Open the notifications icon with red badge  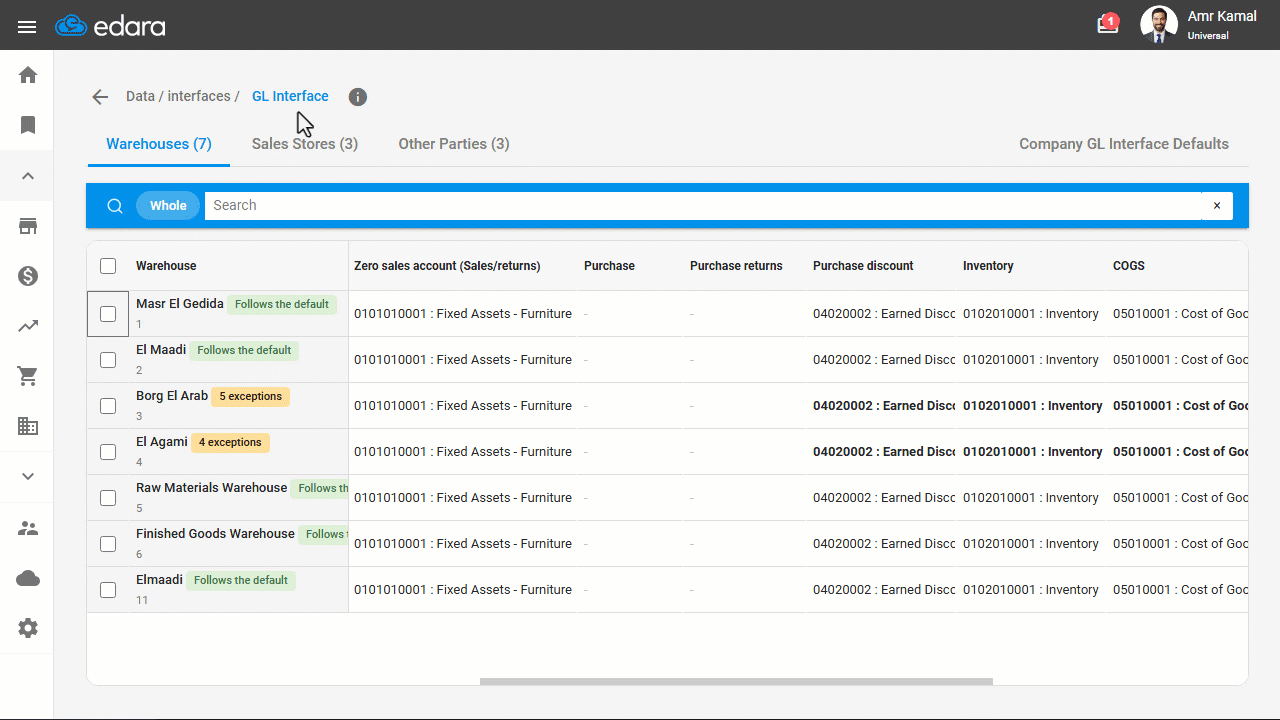[x=1107, y=23]
